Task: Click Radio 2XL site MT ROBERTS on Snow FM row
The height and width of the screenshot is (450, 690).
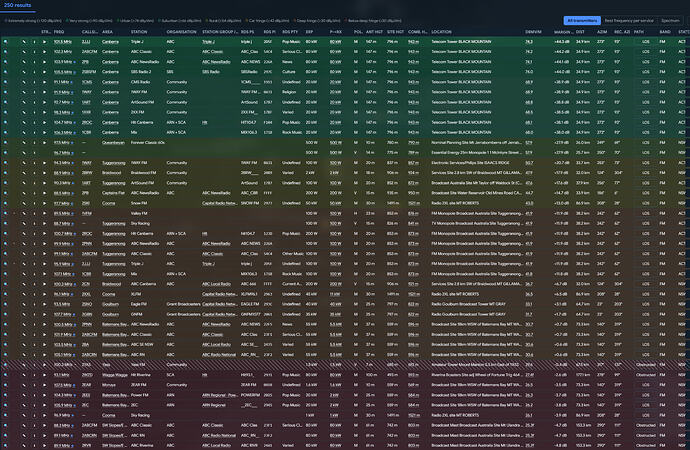Action: click(455, 203)
